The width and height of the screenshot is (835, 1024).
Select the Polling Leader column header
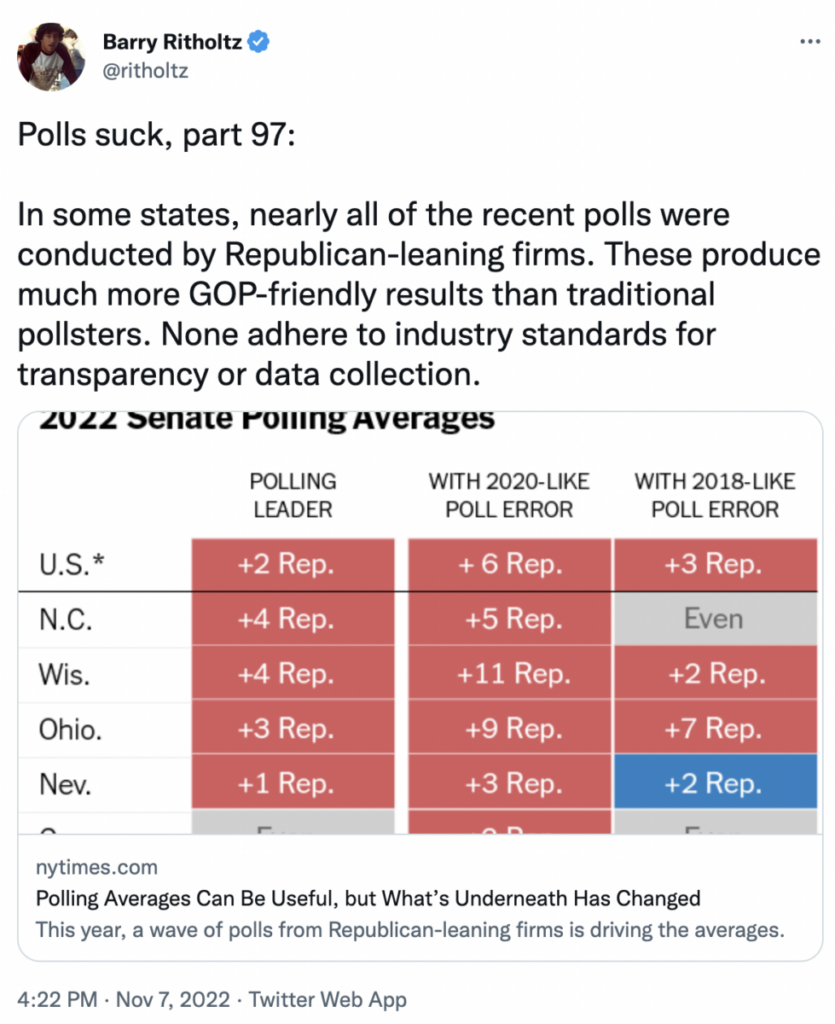(293, 495)
